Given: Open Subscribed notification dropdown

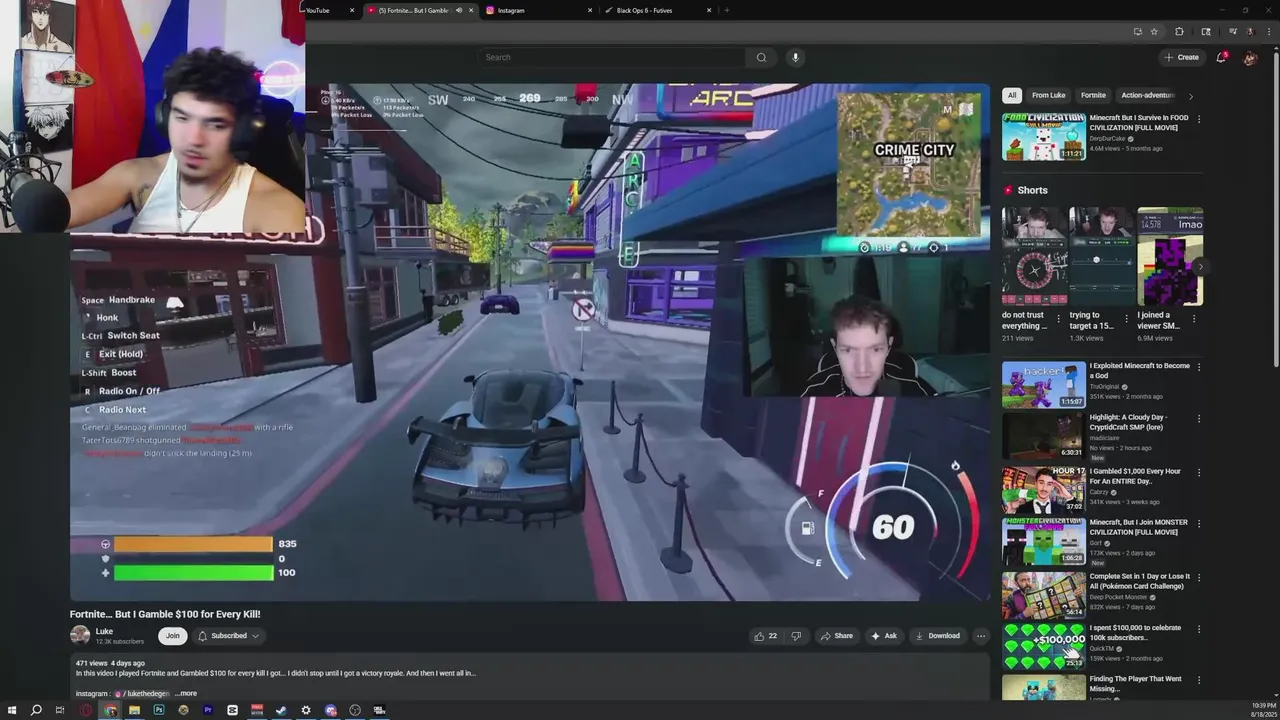Looking at the screenshot, I should (228, 636).
